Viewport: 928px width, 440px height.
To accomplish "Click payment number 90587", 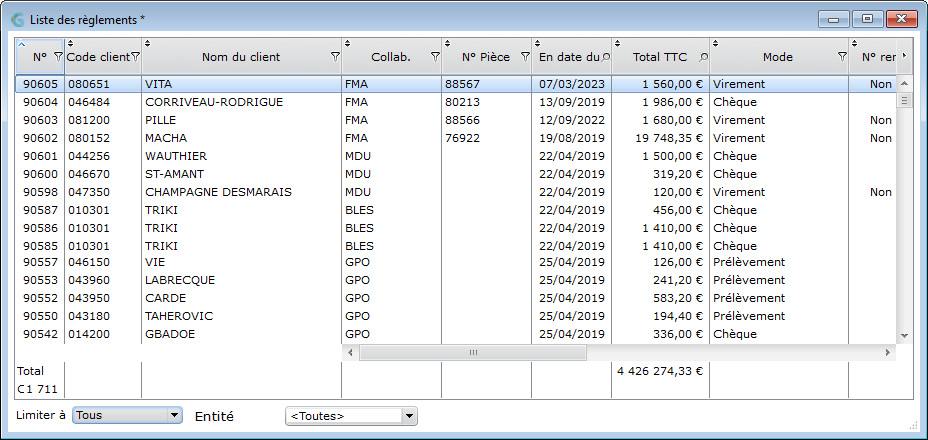I will pos(40,210).
